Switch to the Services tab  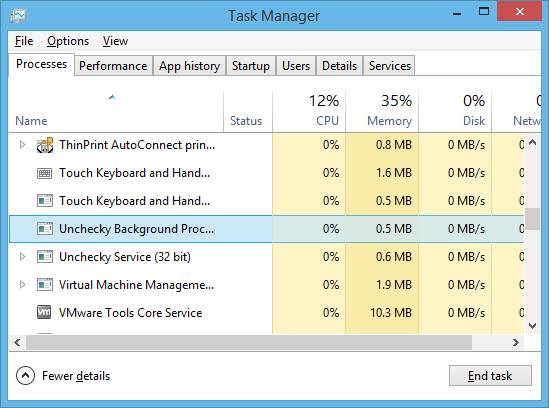[389, 66]
